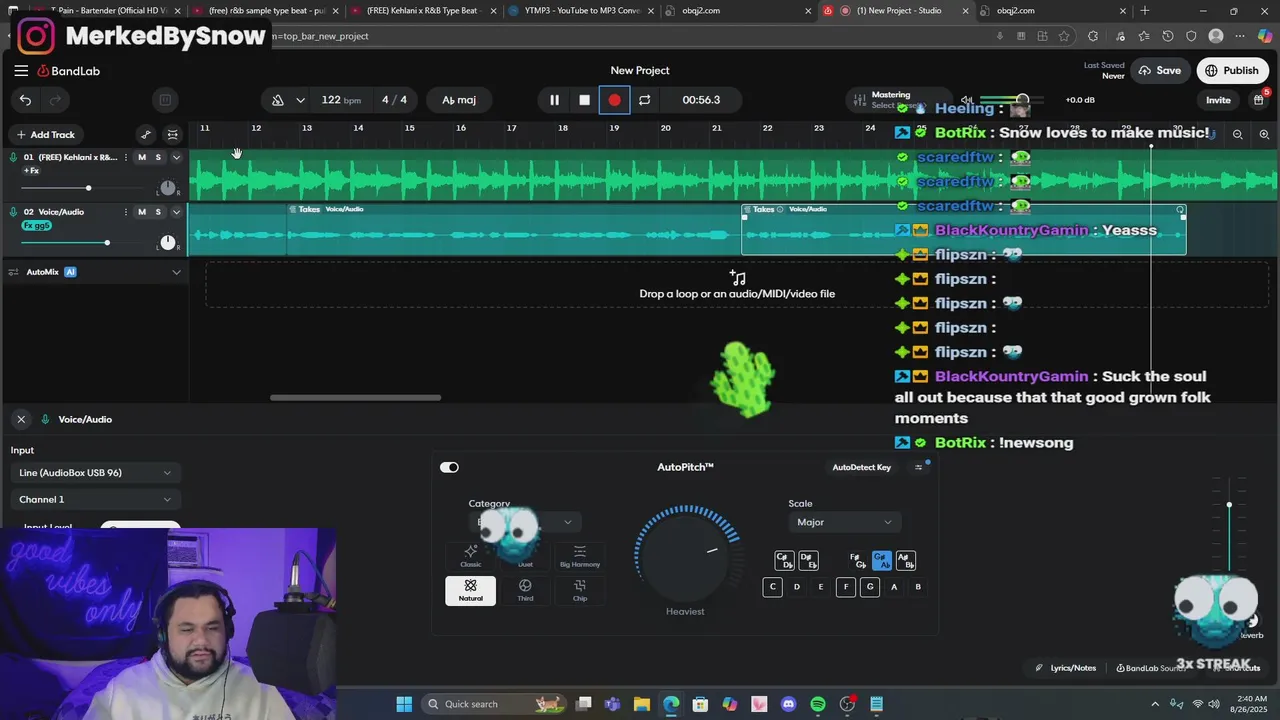Expand the AutoMix section
Image resolution: width=1280 pixels, height=720 pixels.
[x=176, y=272]
